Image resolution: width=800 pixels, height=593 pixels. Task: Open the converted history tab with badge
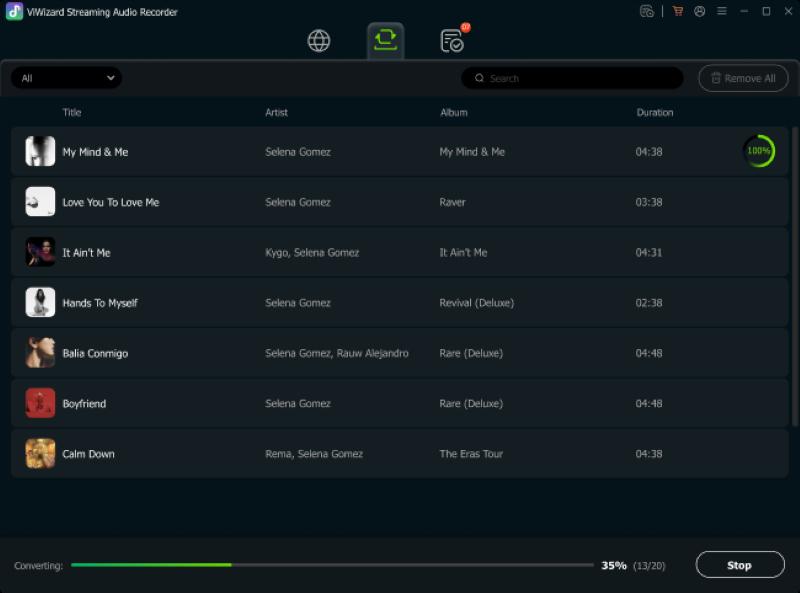click(452, 41)
